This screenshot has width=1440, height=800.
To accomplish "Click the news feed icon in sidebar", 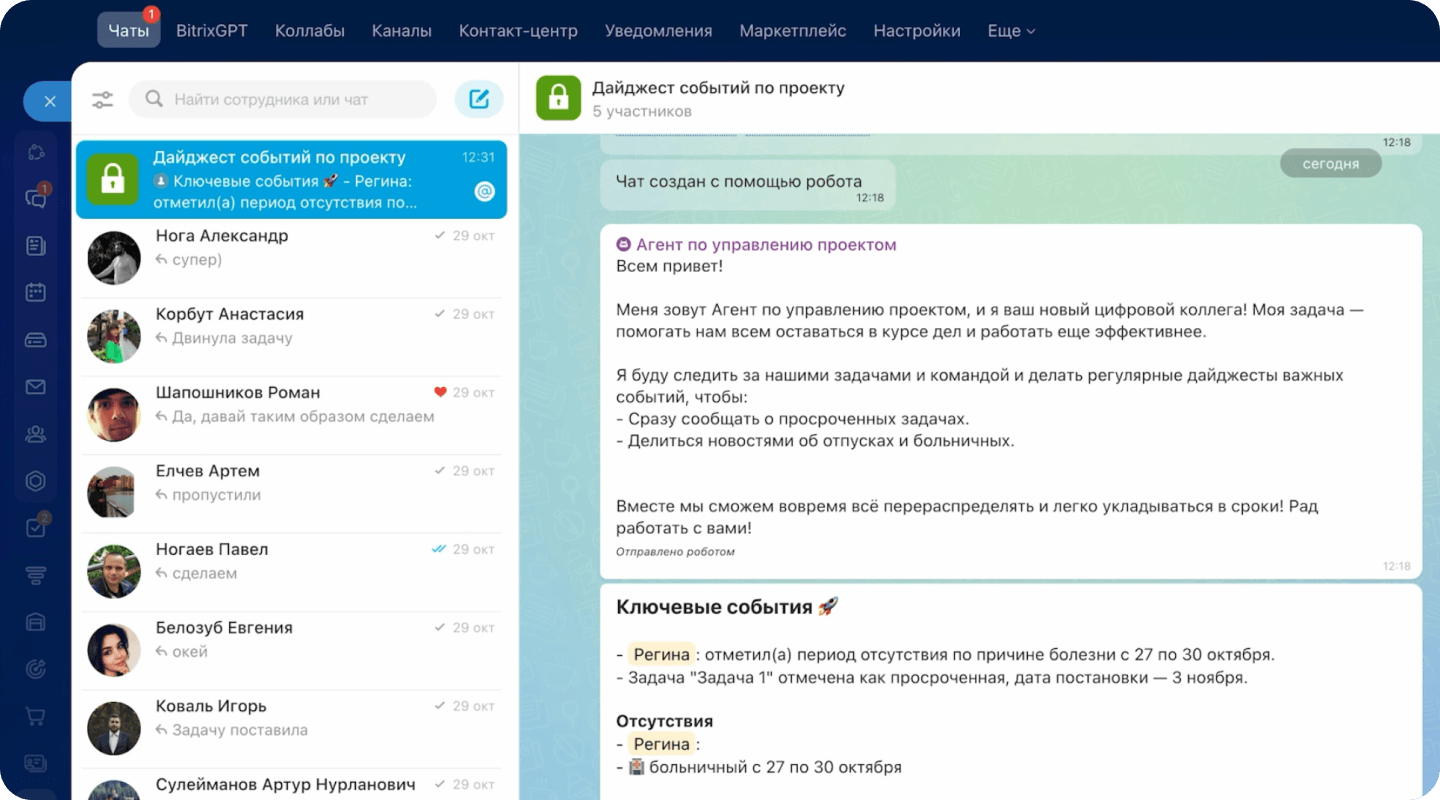I will [36, 245].
